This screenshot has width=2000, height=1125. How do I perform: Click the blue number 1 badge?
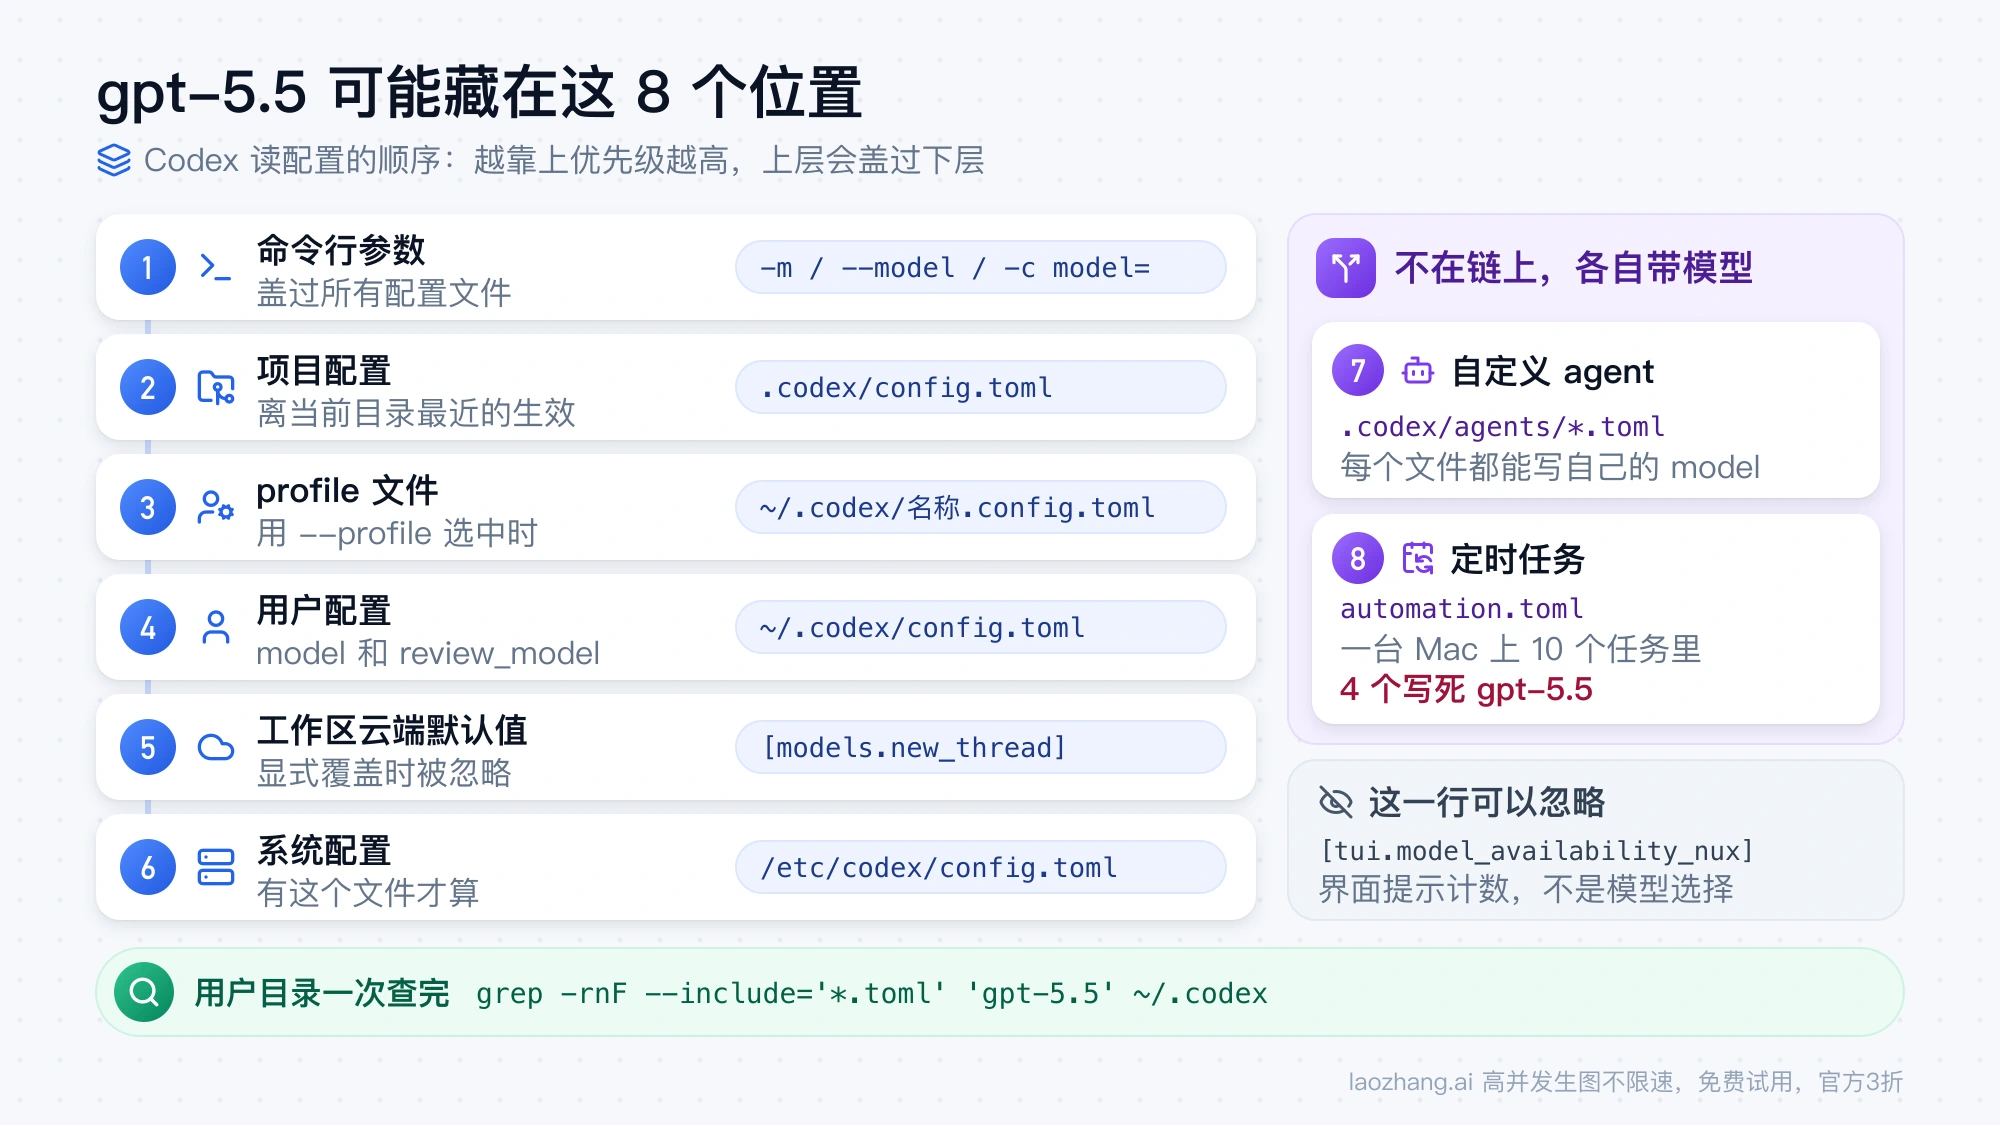point(148,267)
